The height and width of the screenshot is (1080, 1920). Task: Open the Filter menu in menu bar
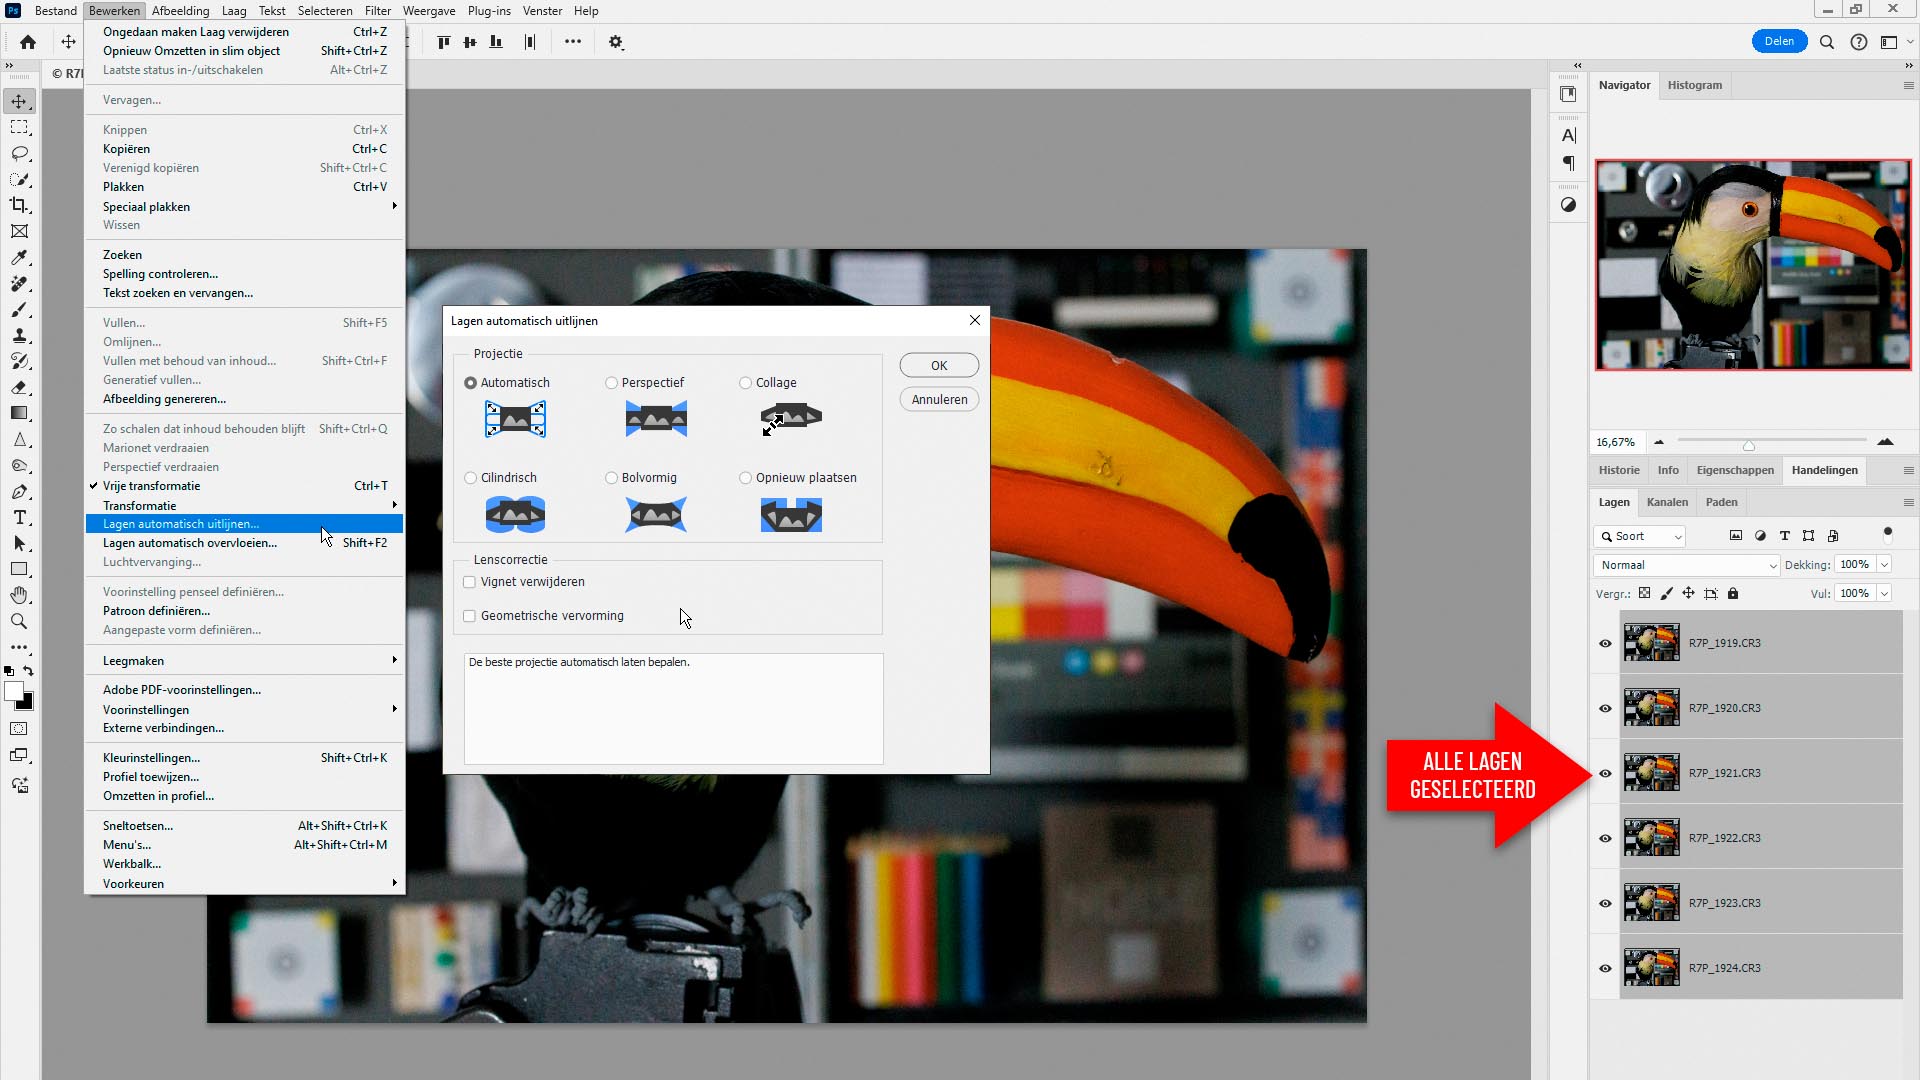(377, 11)
